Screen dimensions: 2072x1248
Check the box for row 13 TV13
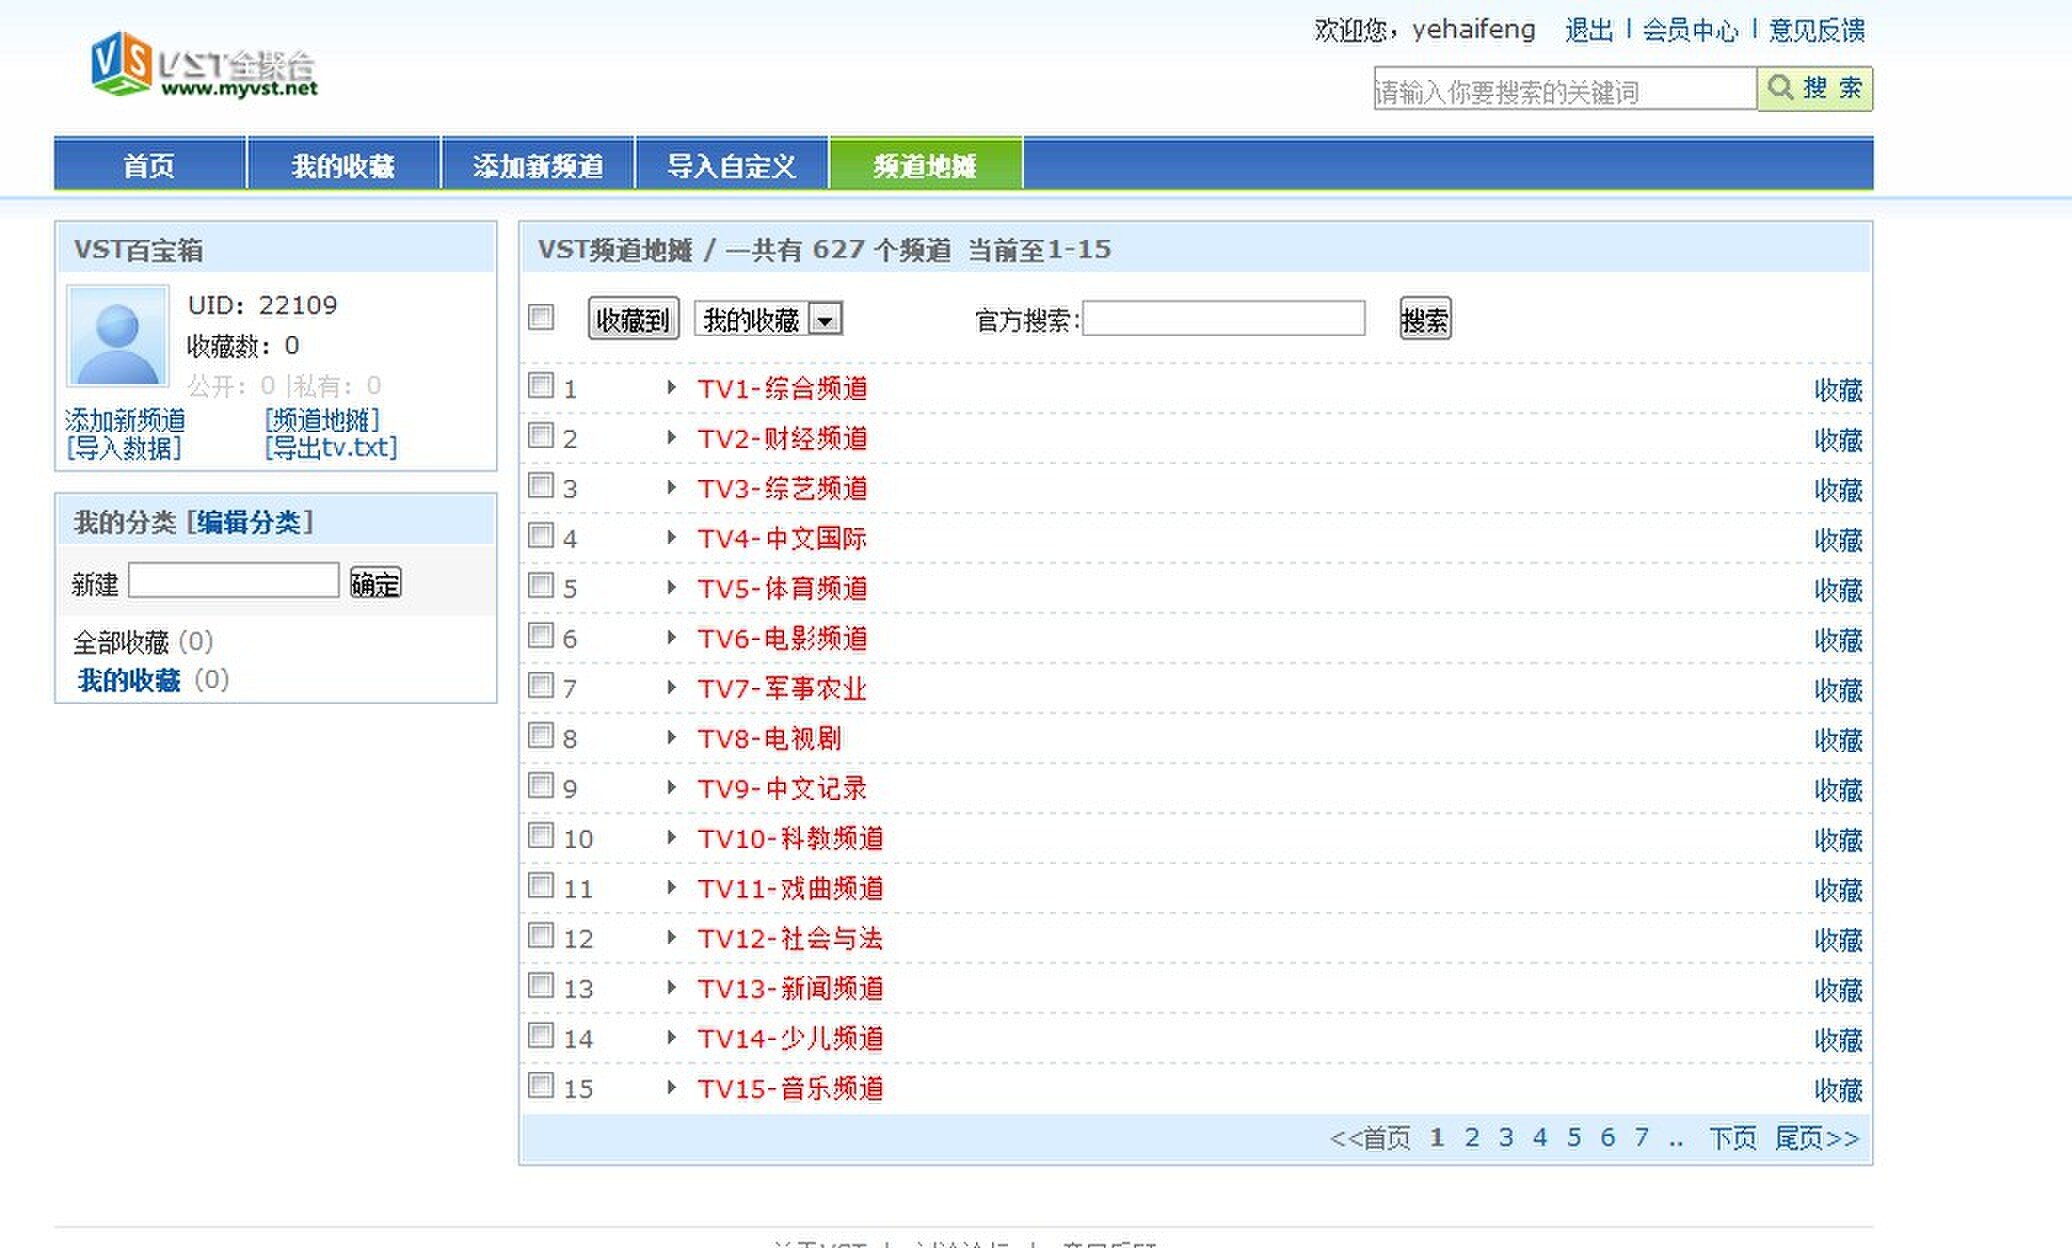(541, 985)
